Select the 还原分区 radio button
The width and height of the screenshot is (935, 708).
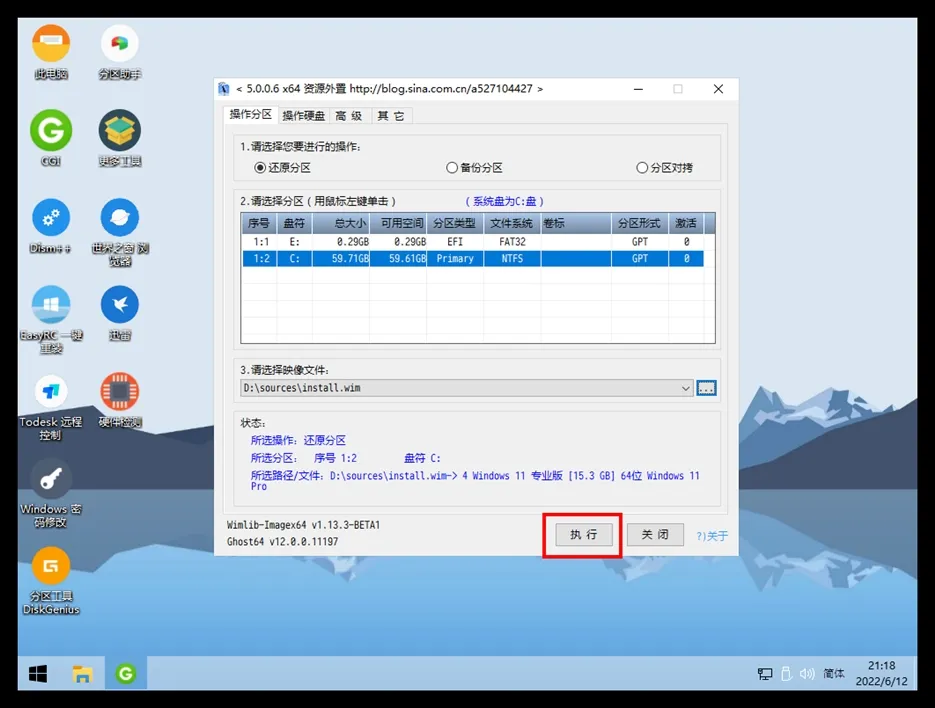tap(260, 168)
